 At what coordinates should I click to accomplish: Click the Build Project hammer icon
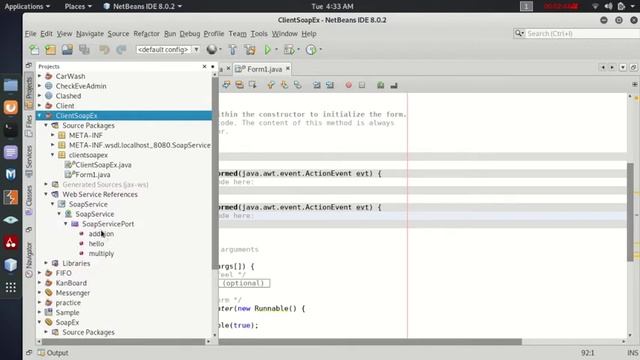coord(233,50)
